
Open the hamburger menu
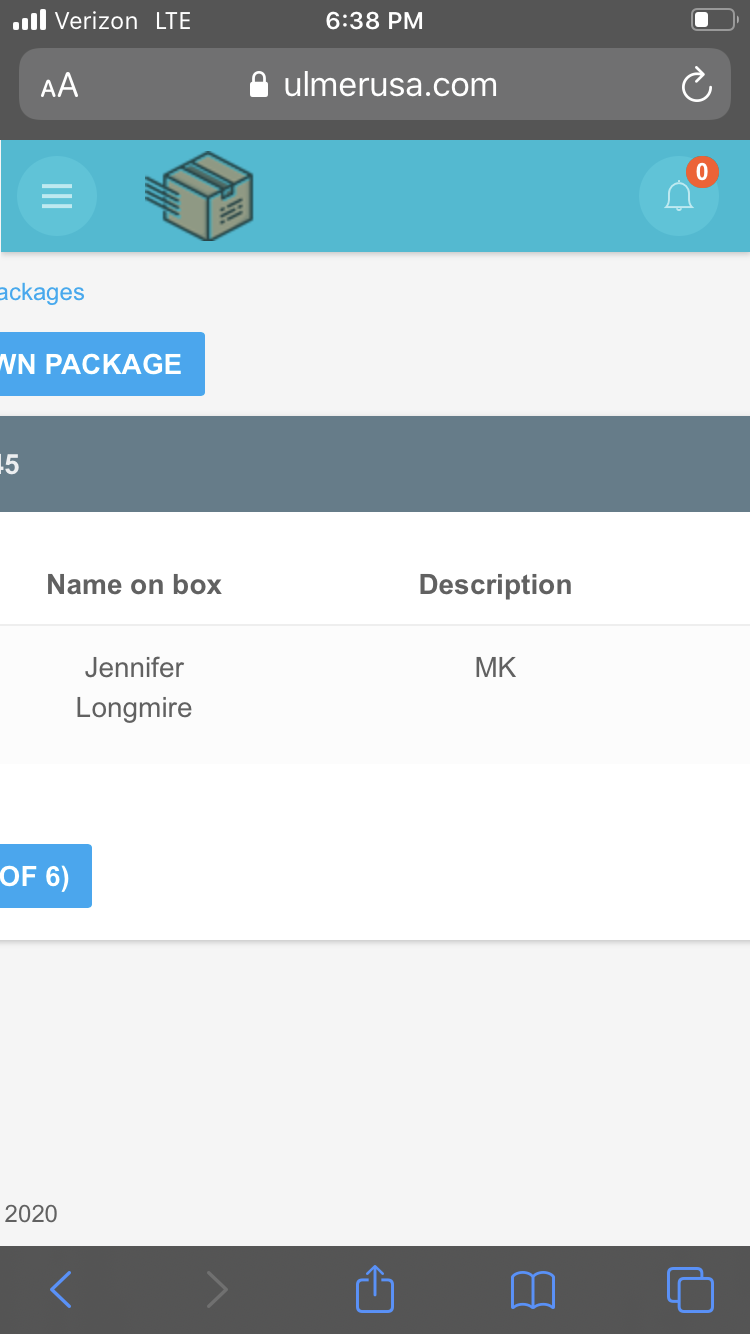(57, 196)
